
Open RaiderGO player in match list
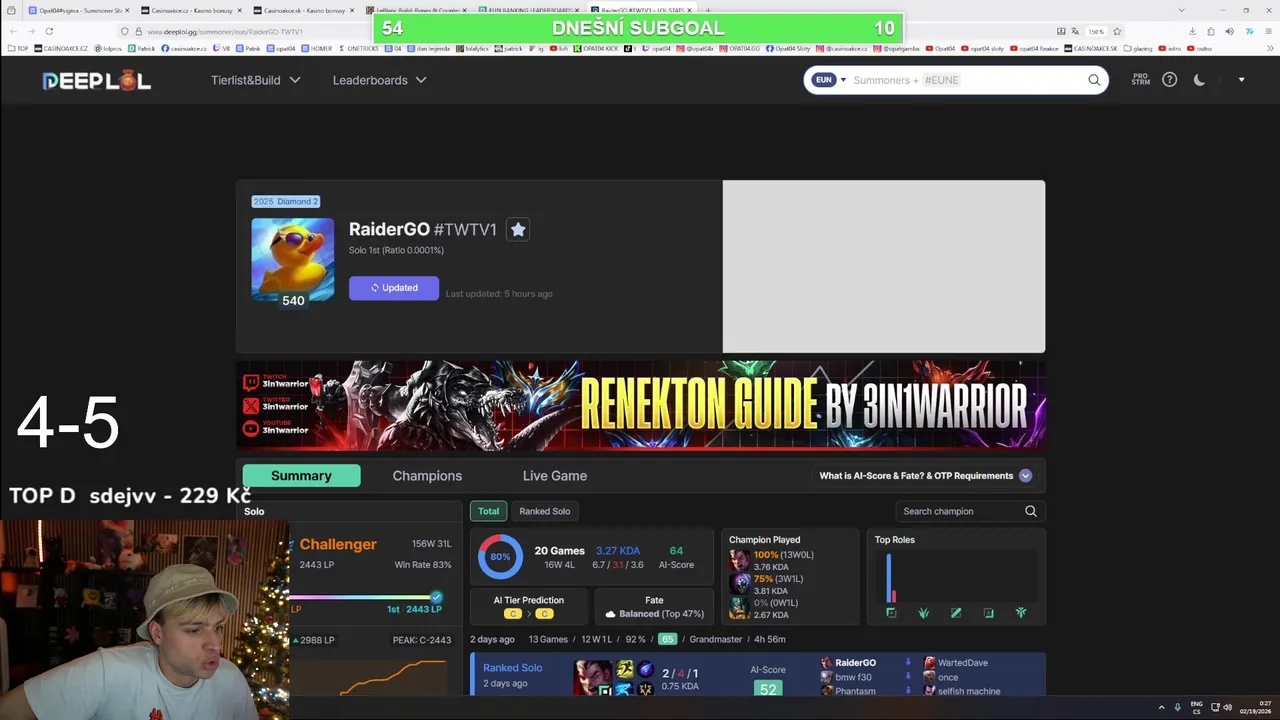click(x=855, y=663)
